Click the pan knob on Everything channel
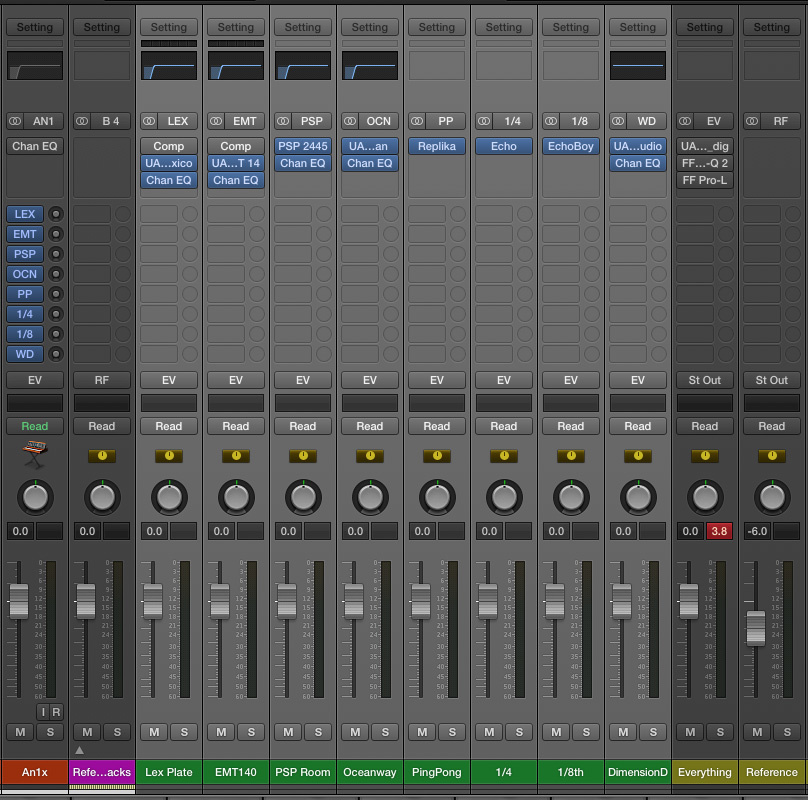 [x=705, y=497]
